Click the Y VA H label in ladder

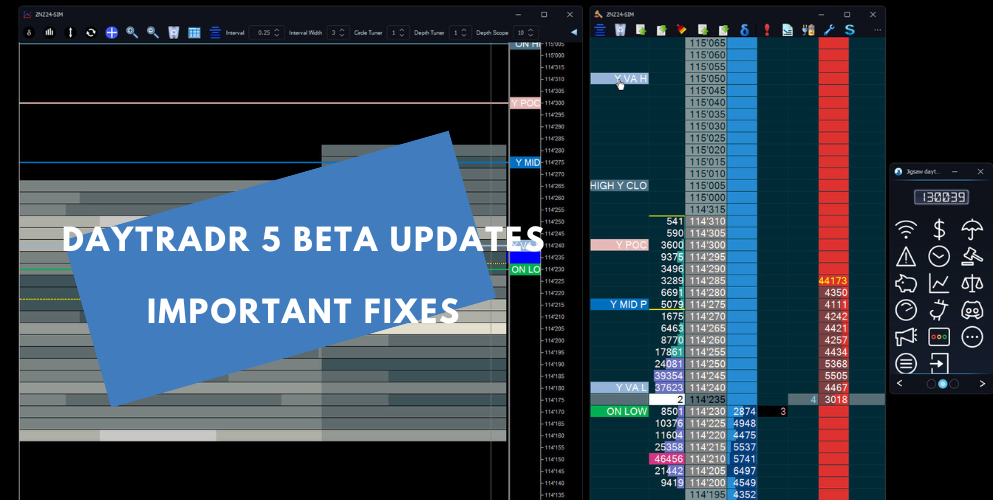tap(619, 78)
